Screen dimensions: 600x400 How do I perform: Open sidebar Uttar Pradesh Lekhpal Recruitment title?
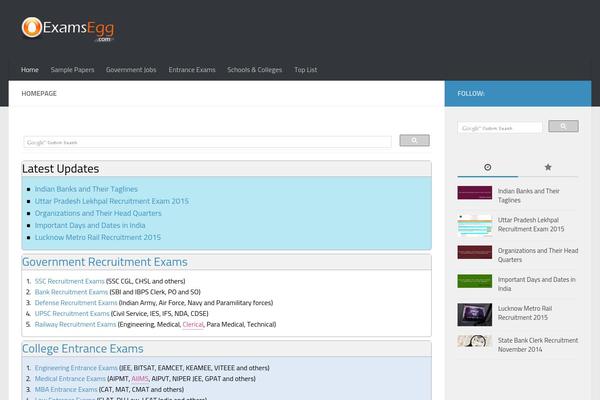[x=531, y=225]
